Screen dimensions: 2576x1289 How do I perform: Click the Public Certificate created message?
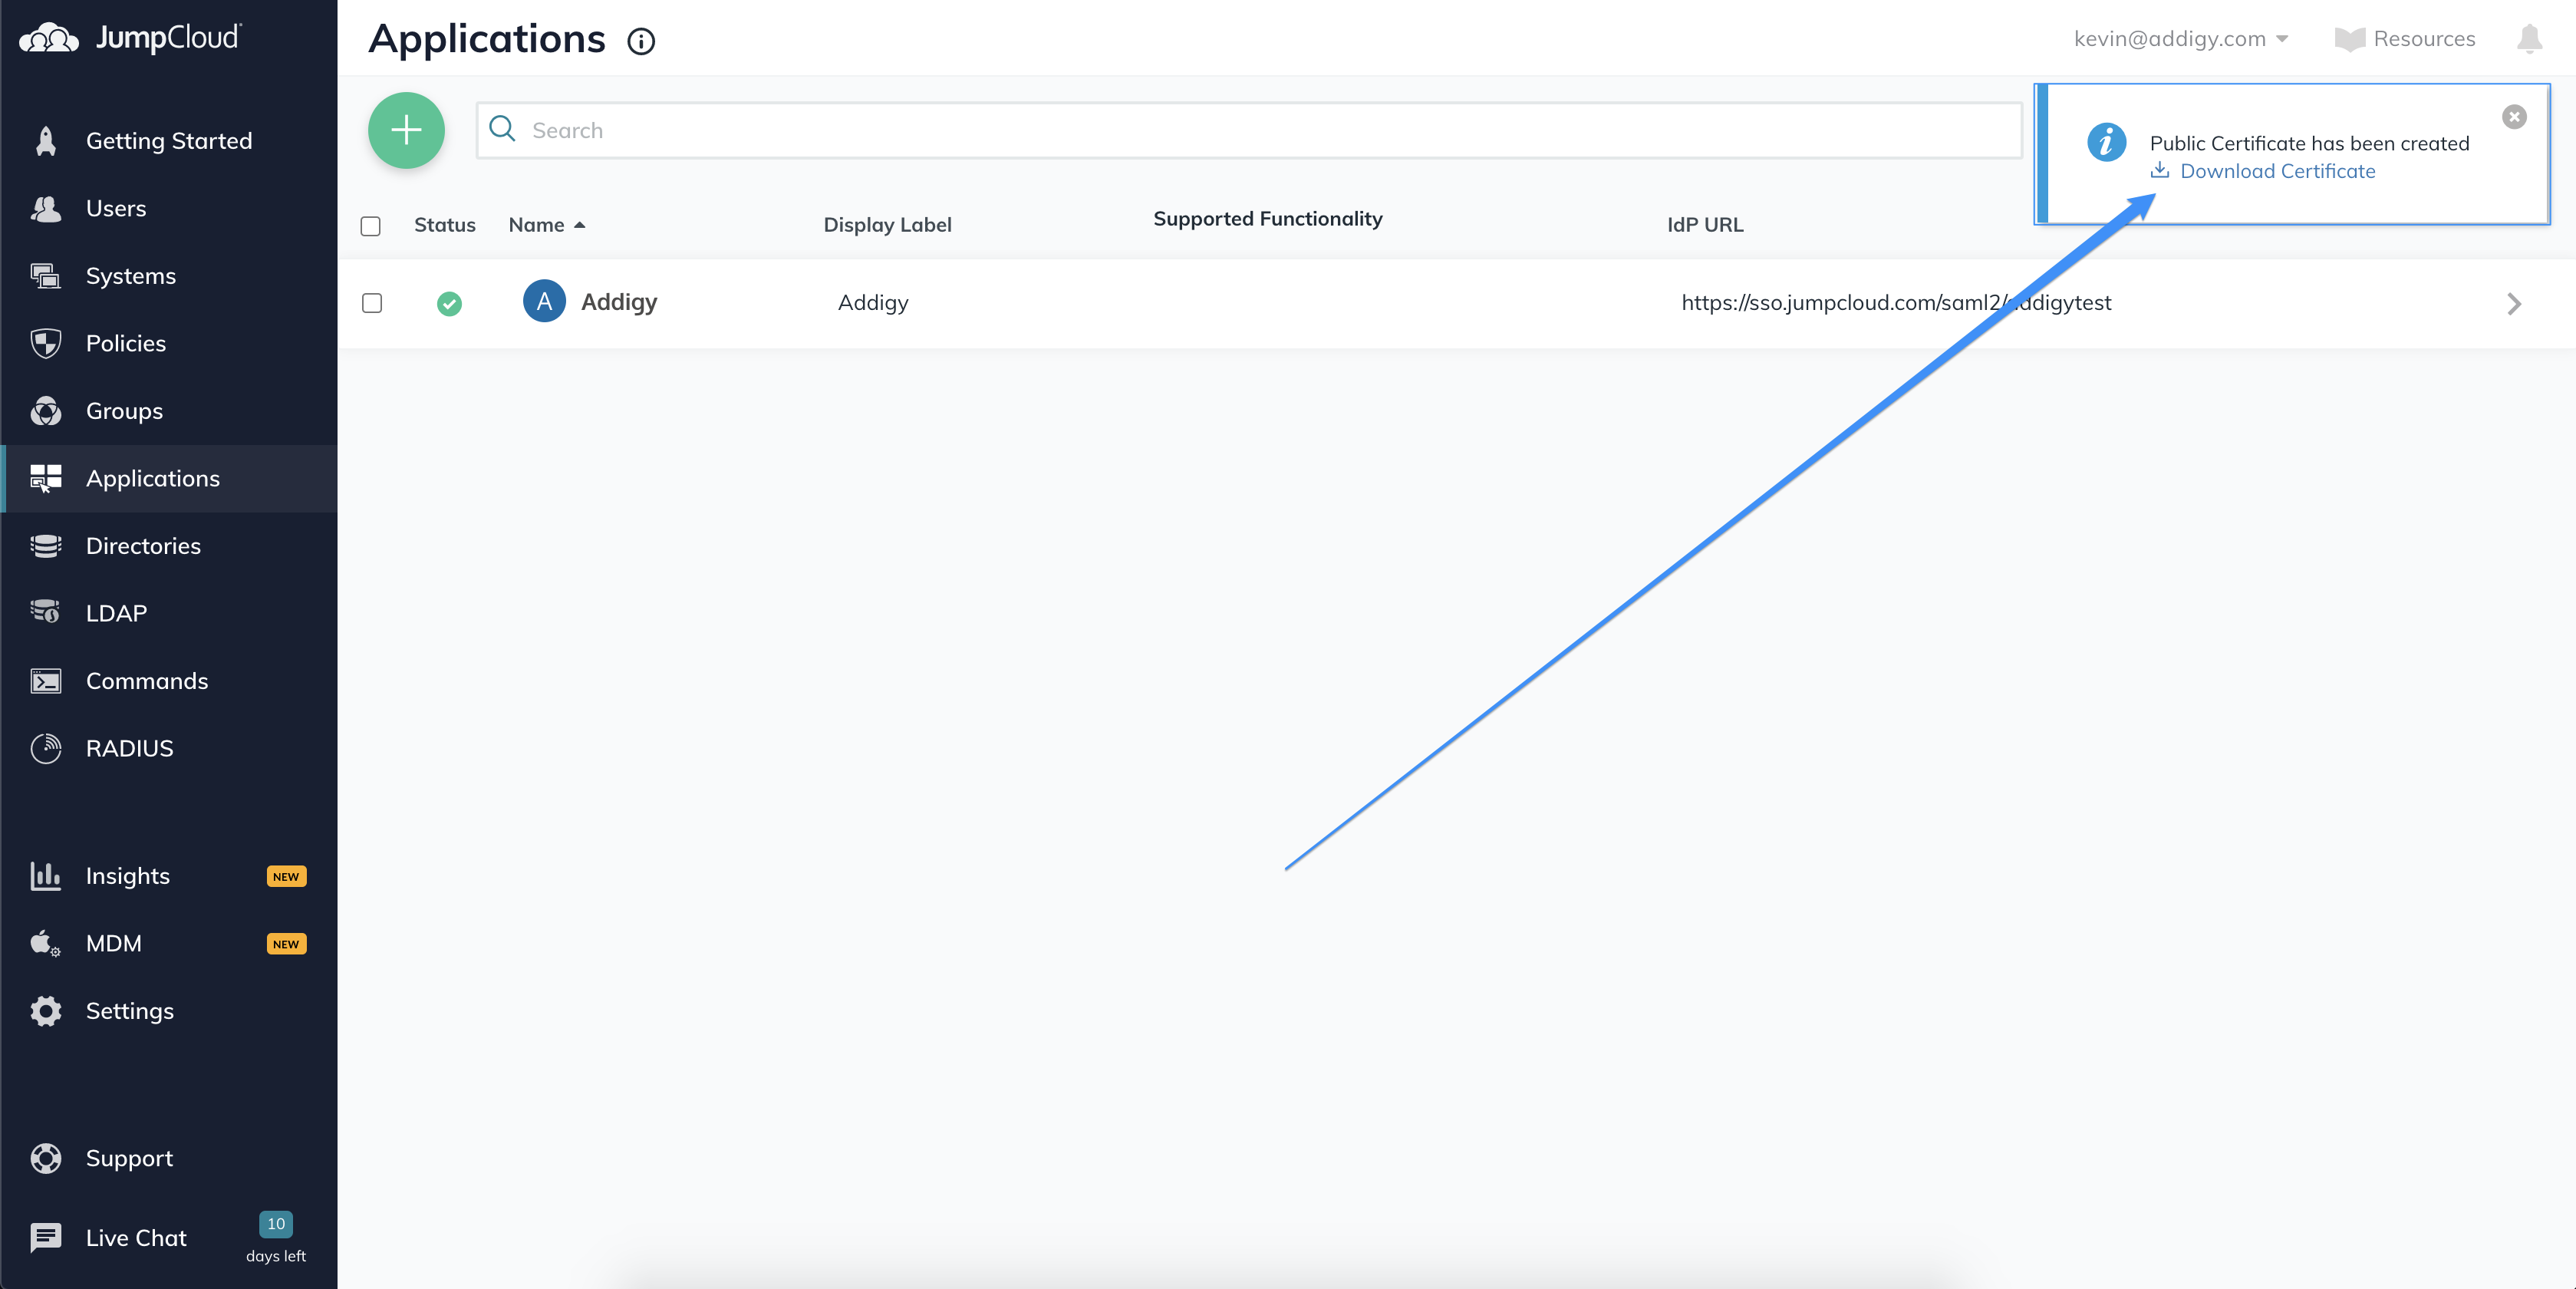(2309, 143)
